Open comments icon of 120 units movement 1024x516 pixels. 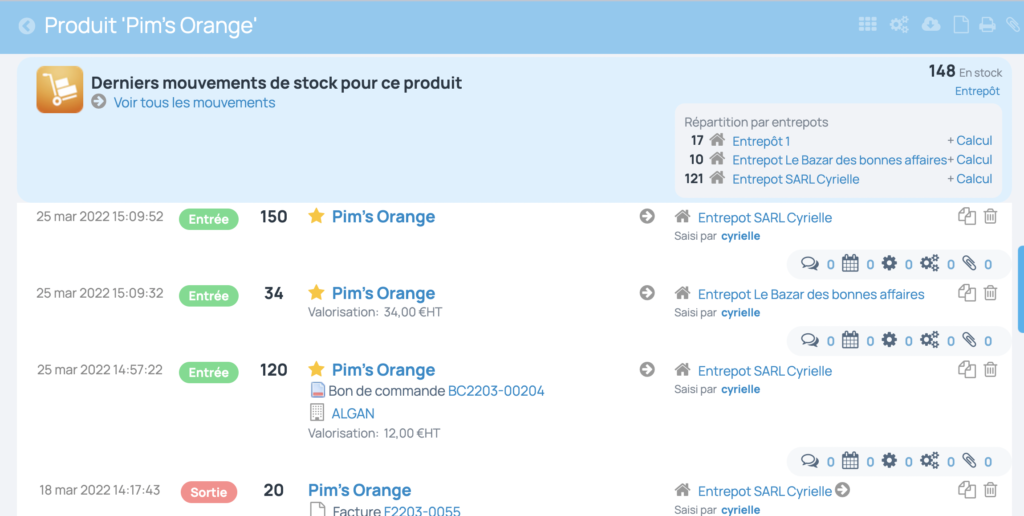810,461
